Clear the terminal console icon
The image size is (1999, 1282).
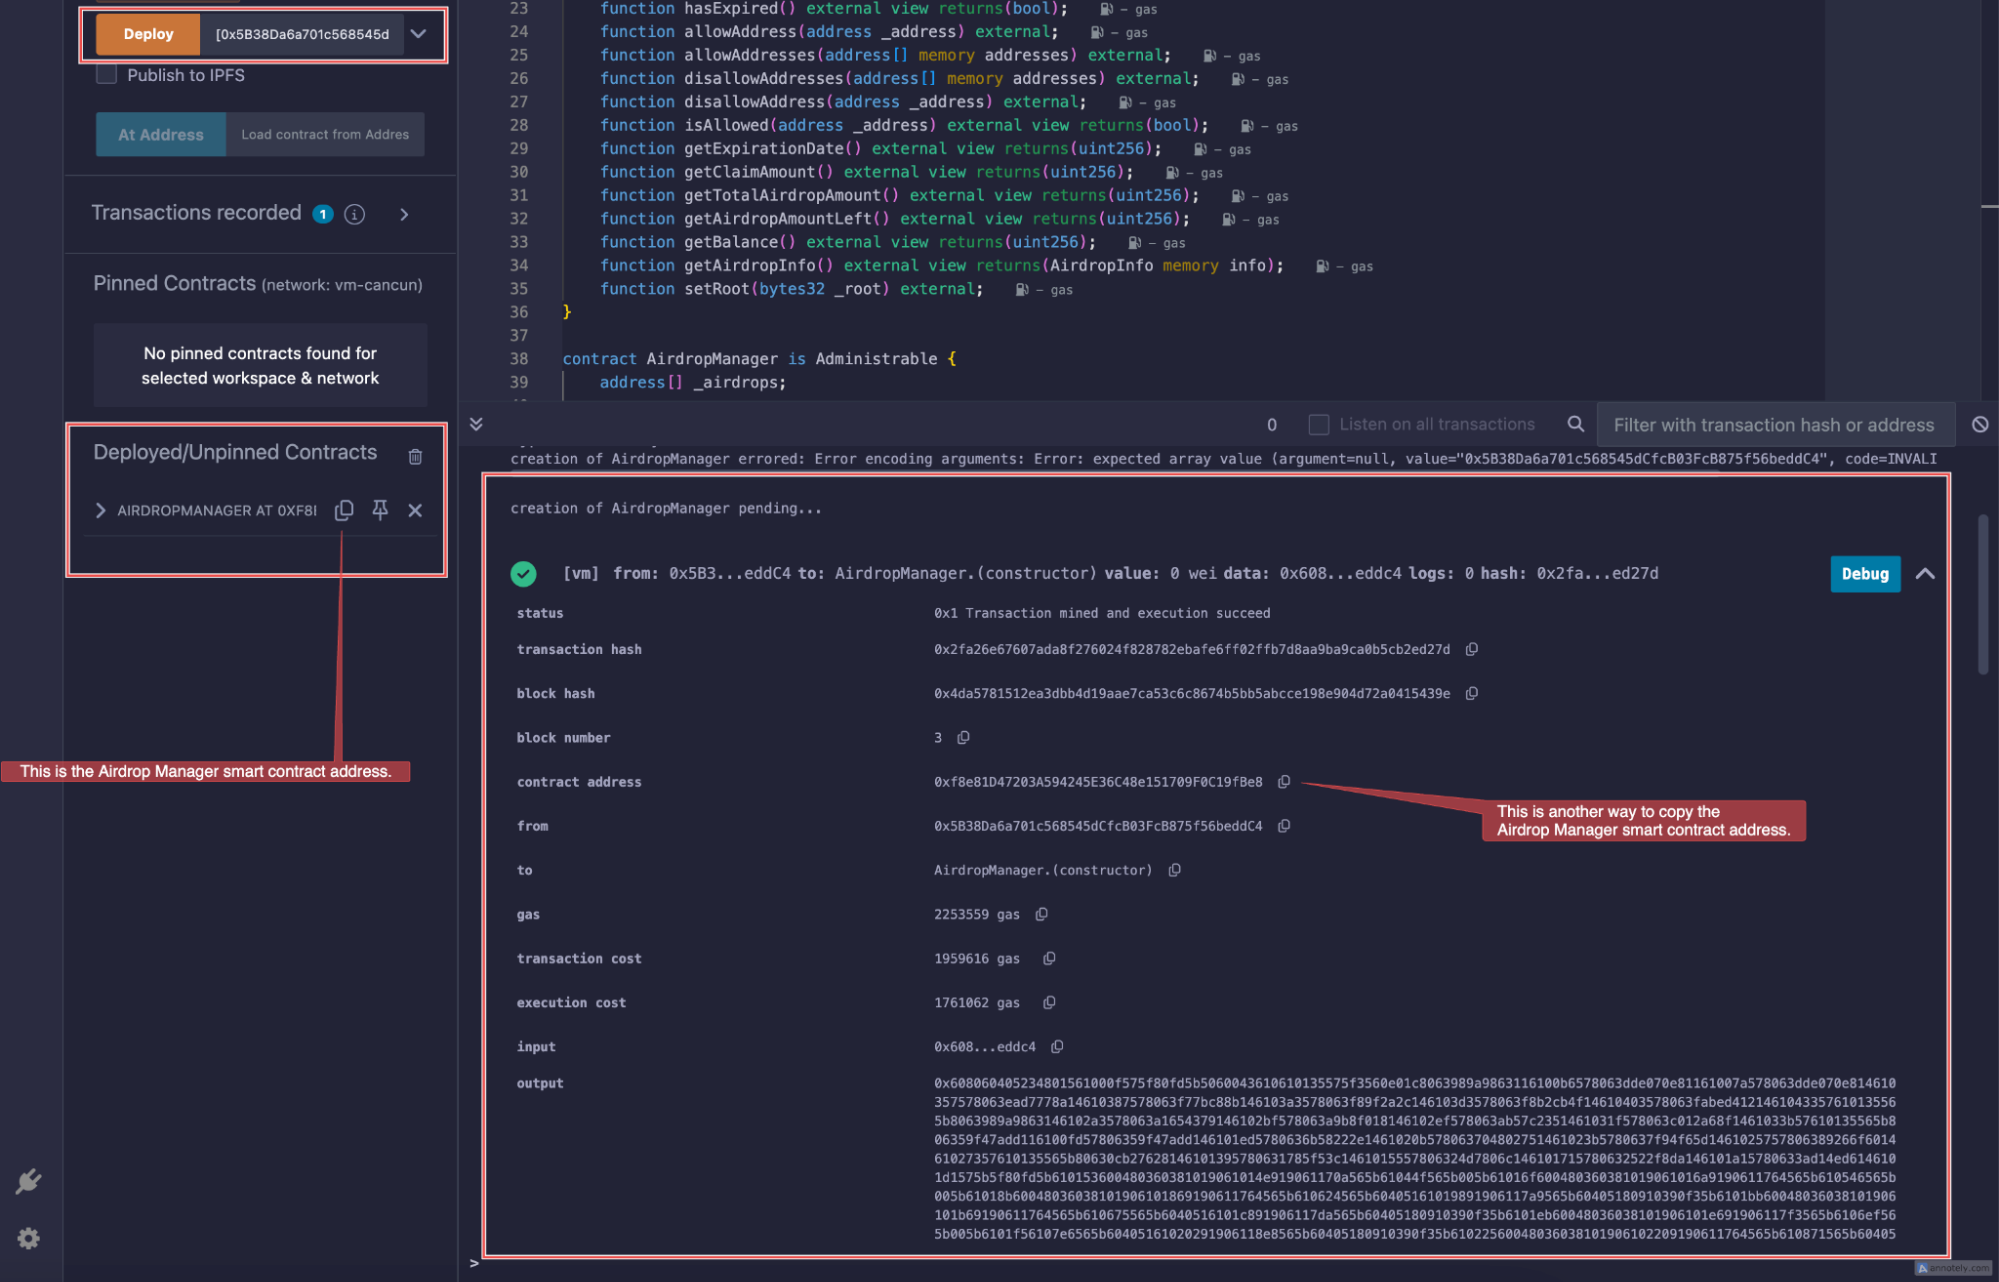1979,424
